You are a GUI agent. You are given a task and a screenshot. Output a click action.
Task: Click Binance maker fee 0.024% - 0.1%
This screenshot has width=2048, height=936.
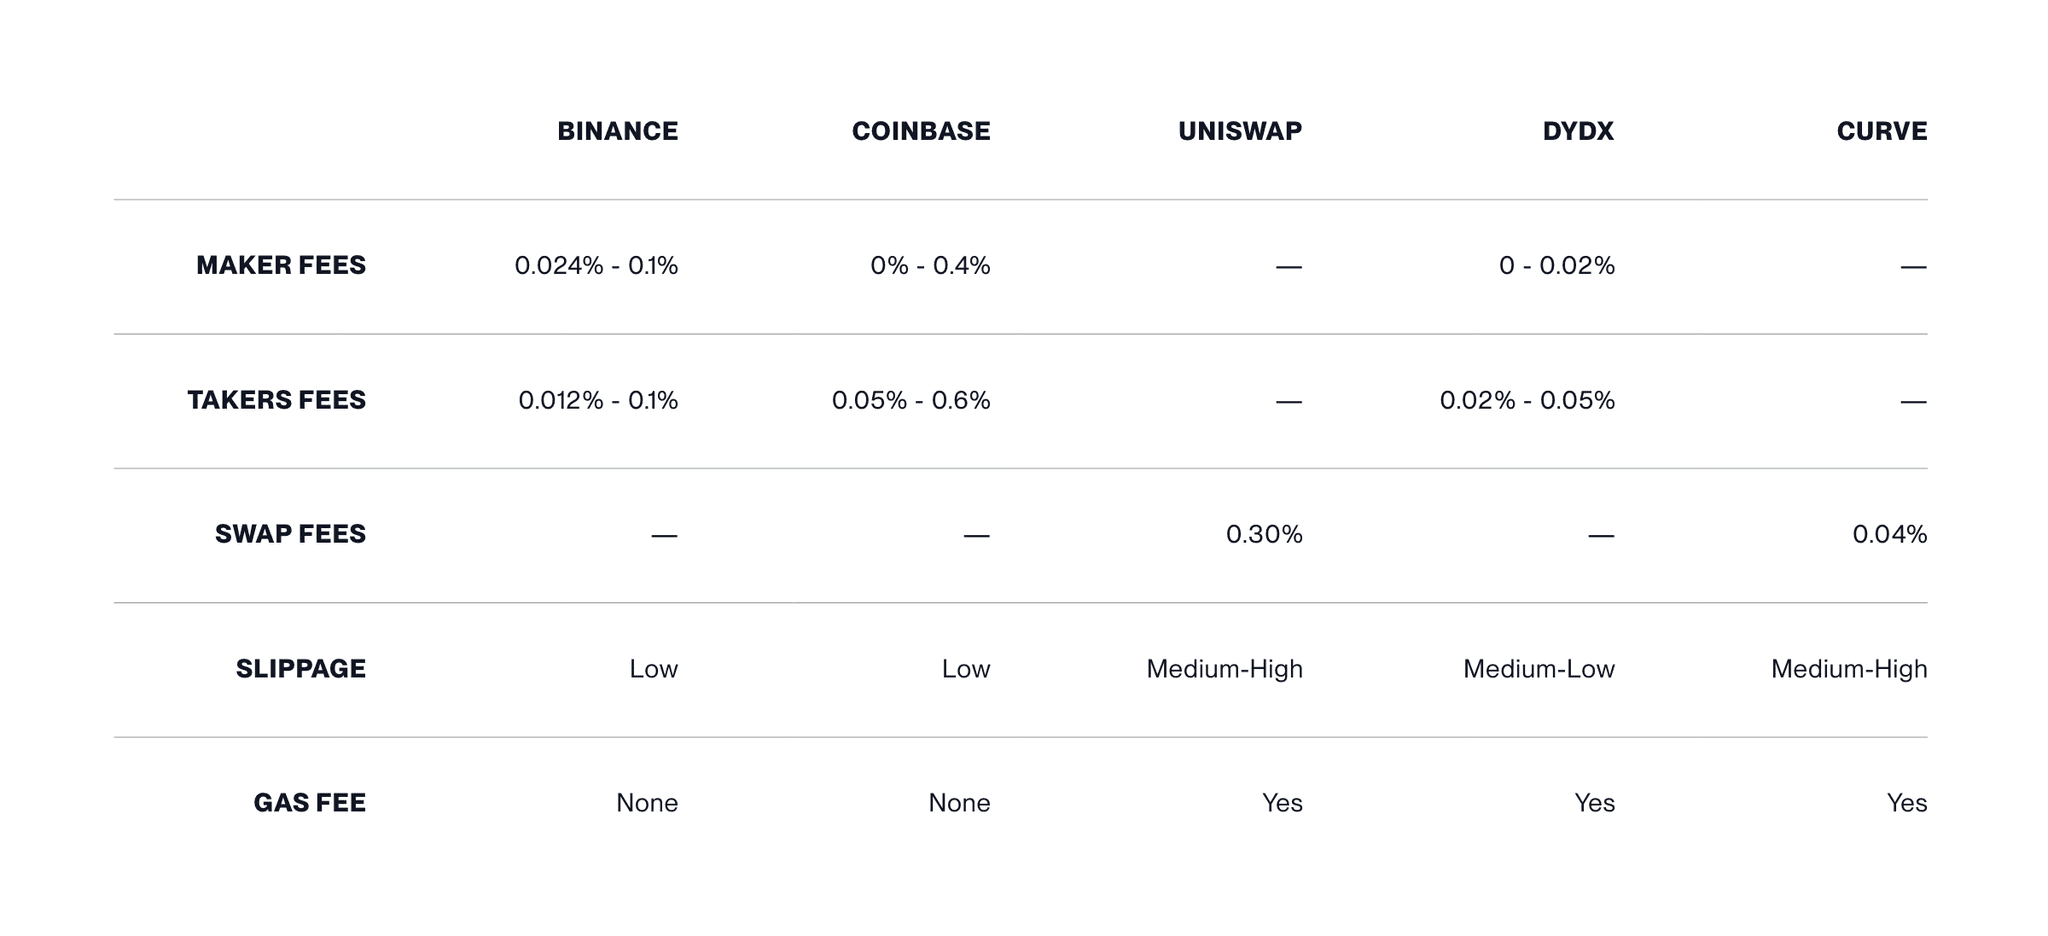click(596, 265)
